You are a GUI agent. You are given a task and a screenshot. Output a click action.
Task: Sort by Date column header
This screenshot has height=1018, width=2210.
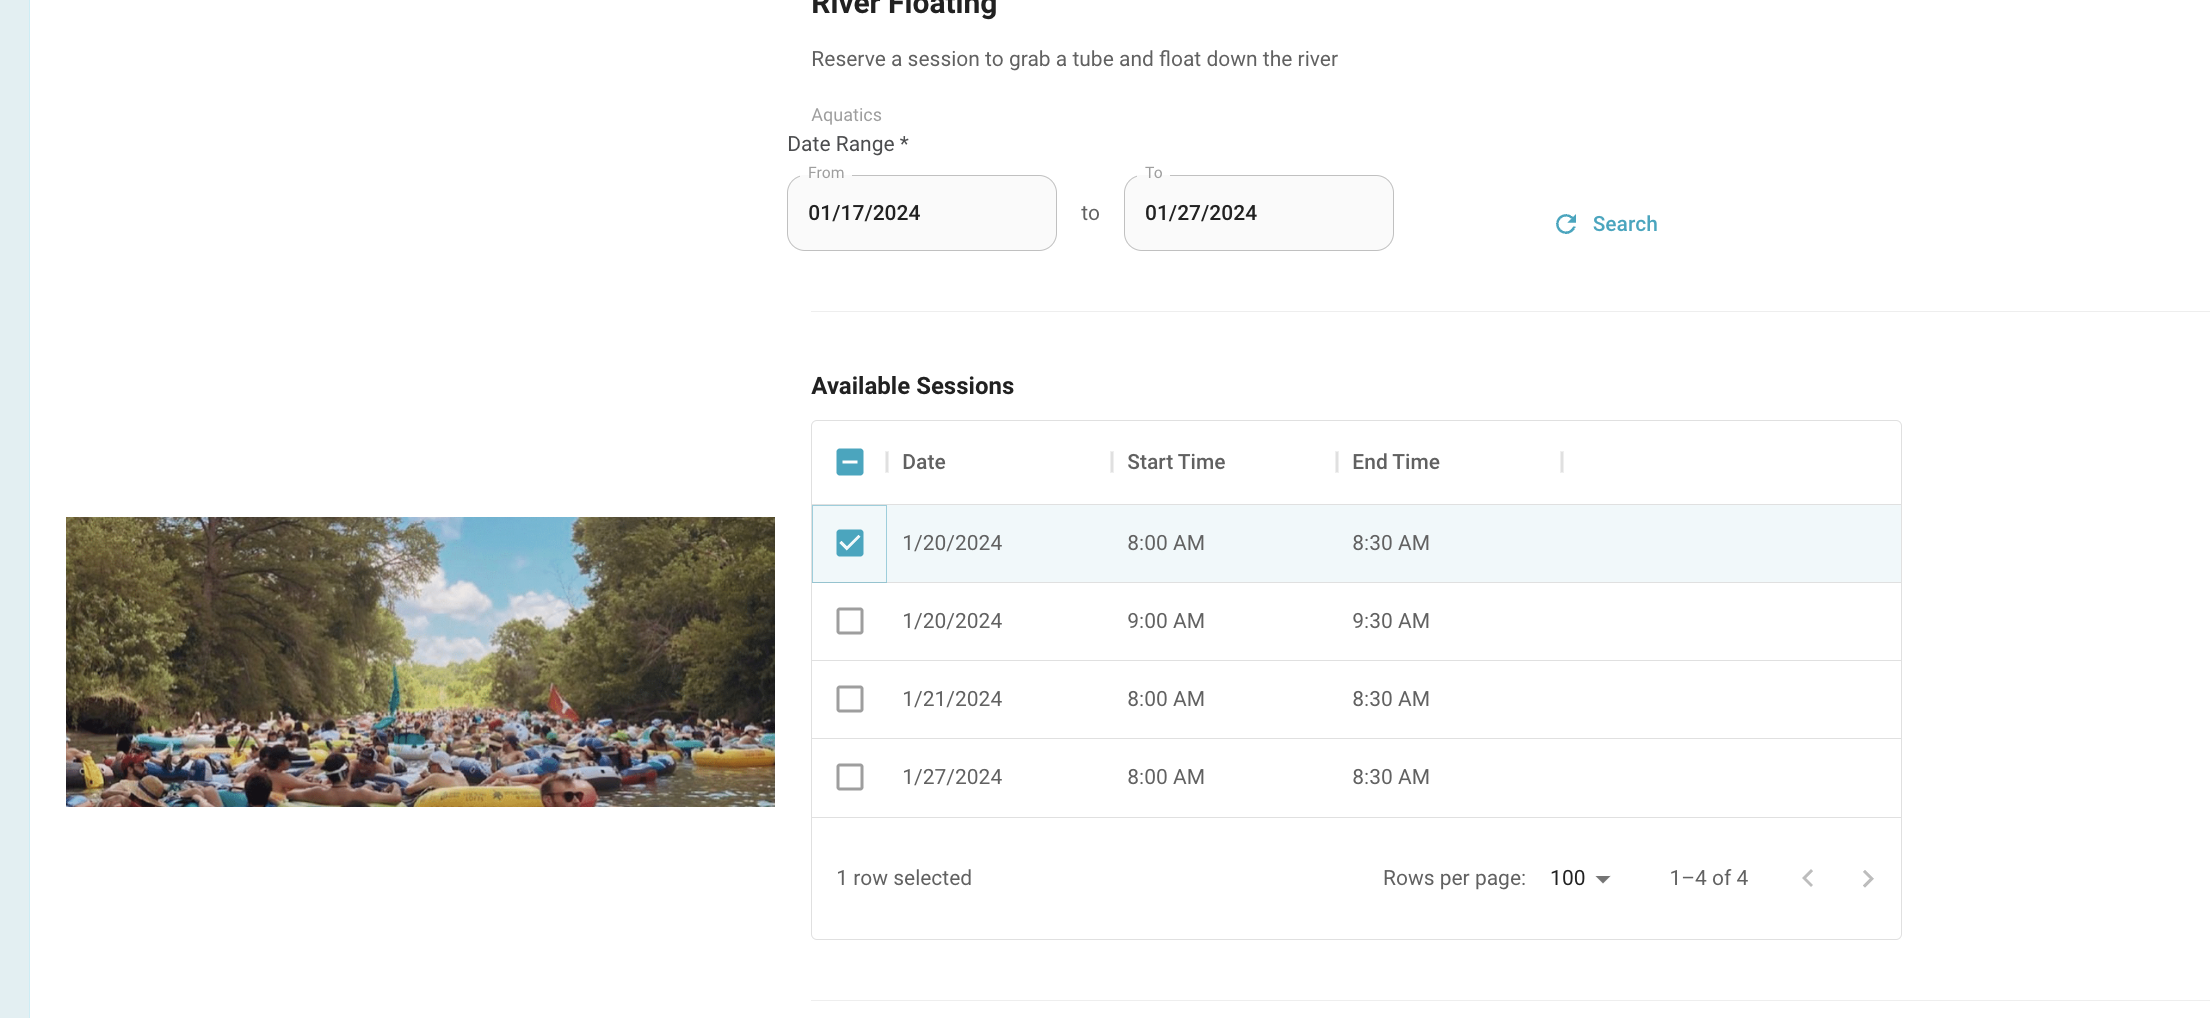coord(924,462)
